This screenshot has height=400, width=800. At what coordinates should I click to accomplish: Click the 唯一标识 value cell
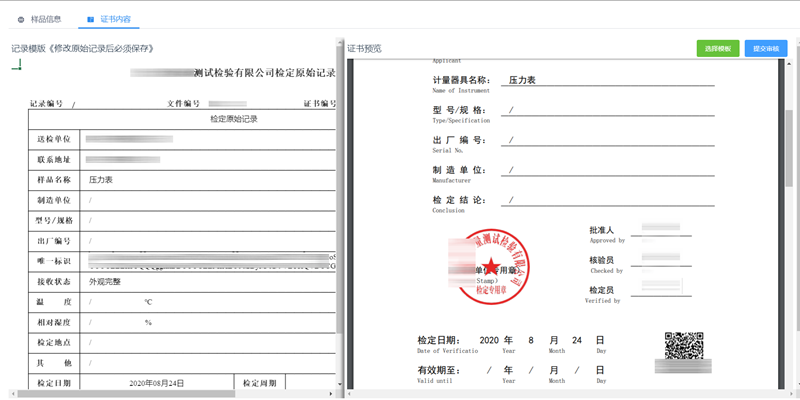208,262
